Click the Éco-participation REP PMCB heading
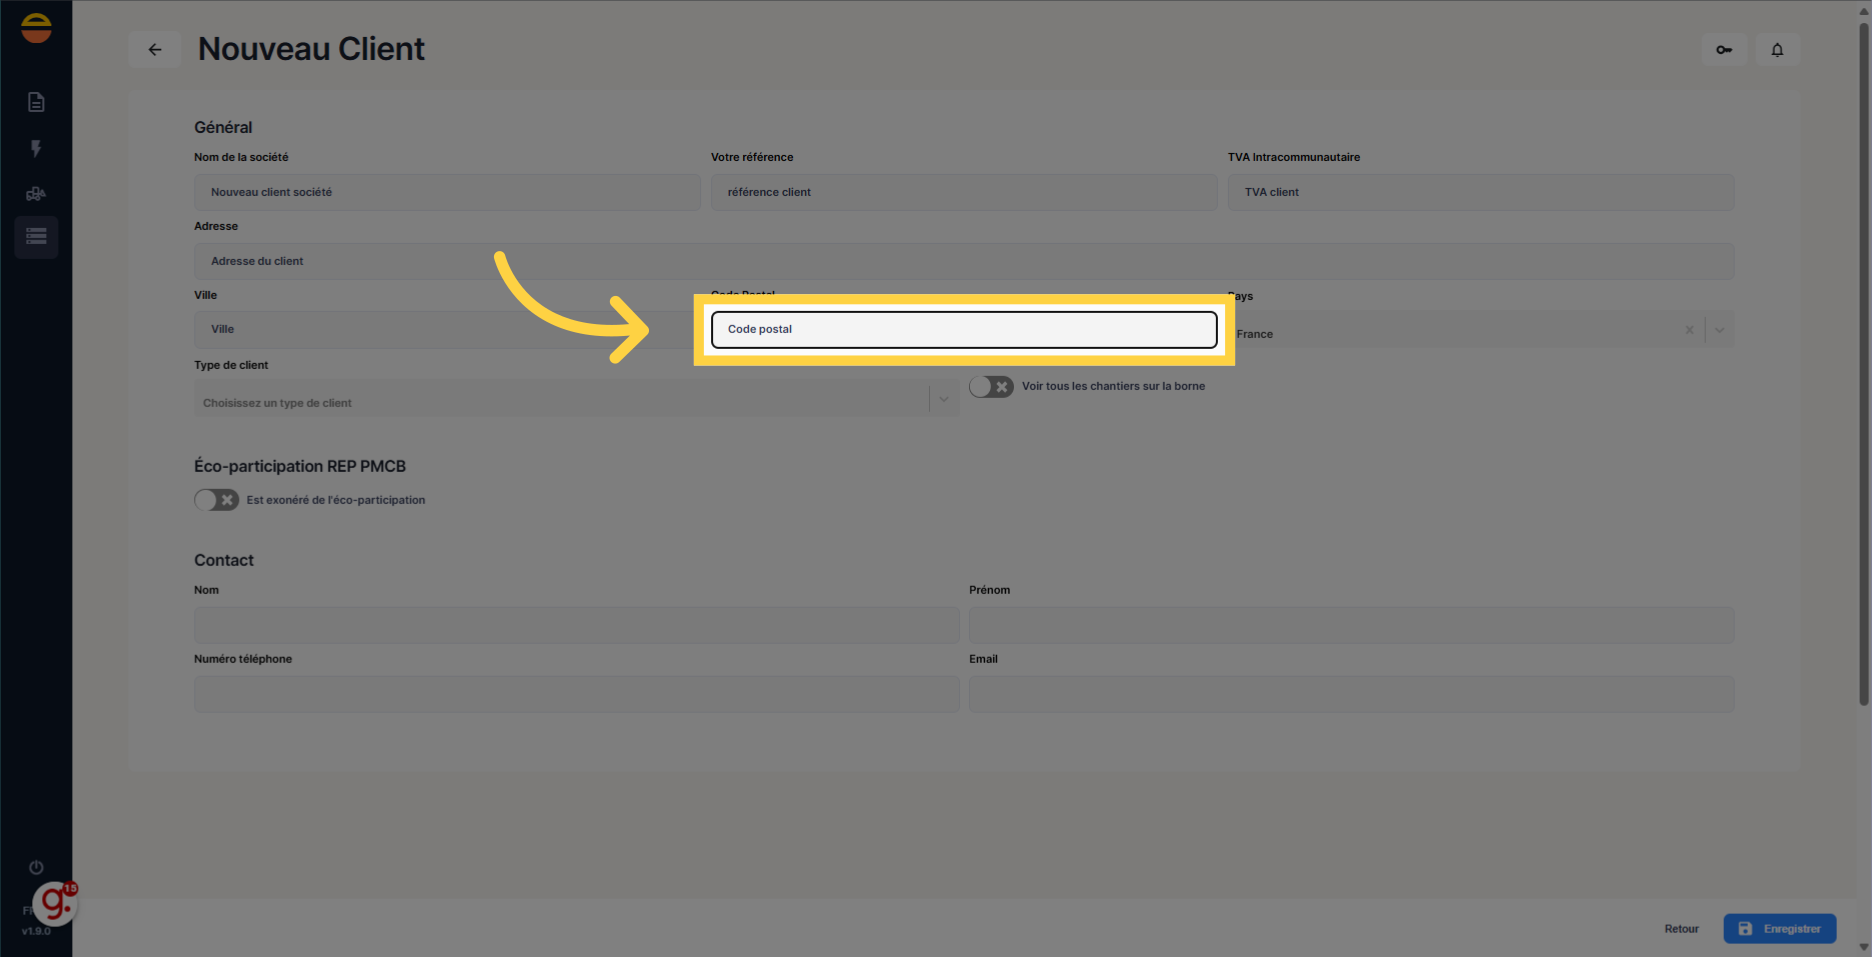 click(x=300, y=466)
